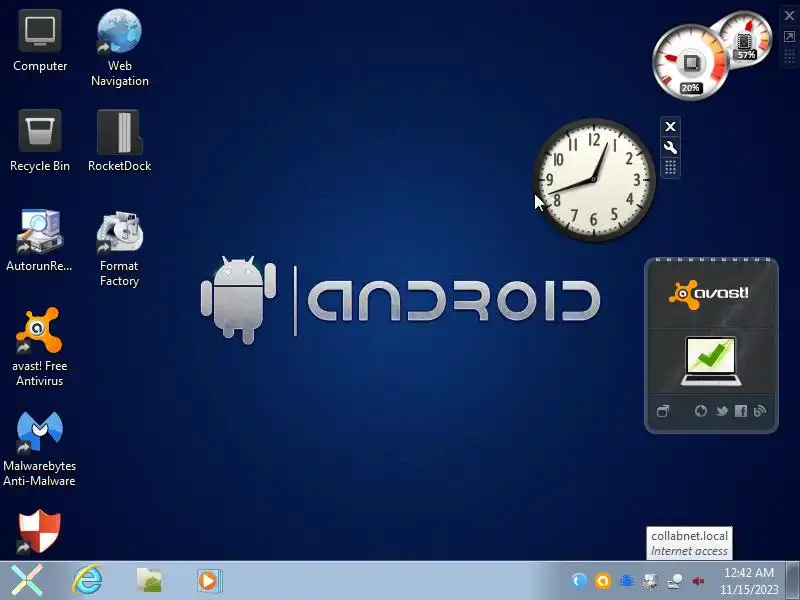The image size is (800, 600).
Task: Open the Web Navigation shortcut
Action: point(119,48)
